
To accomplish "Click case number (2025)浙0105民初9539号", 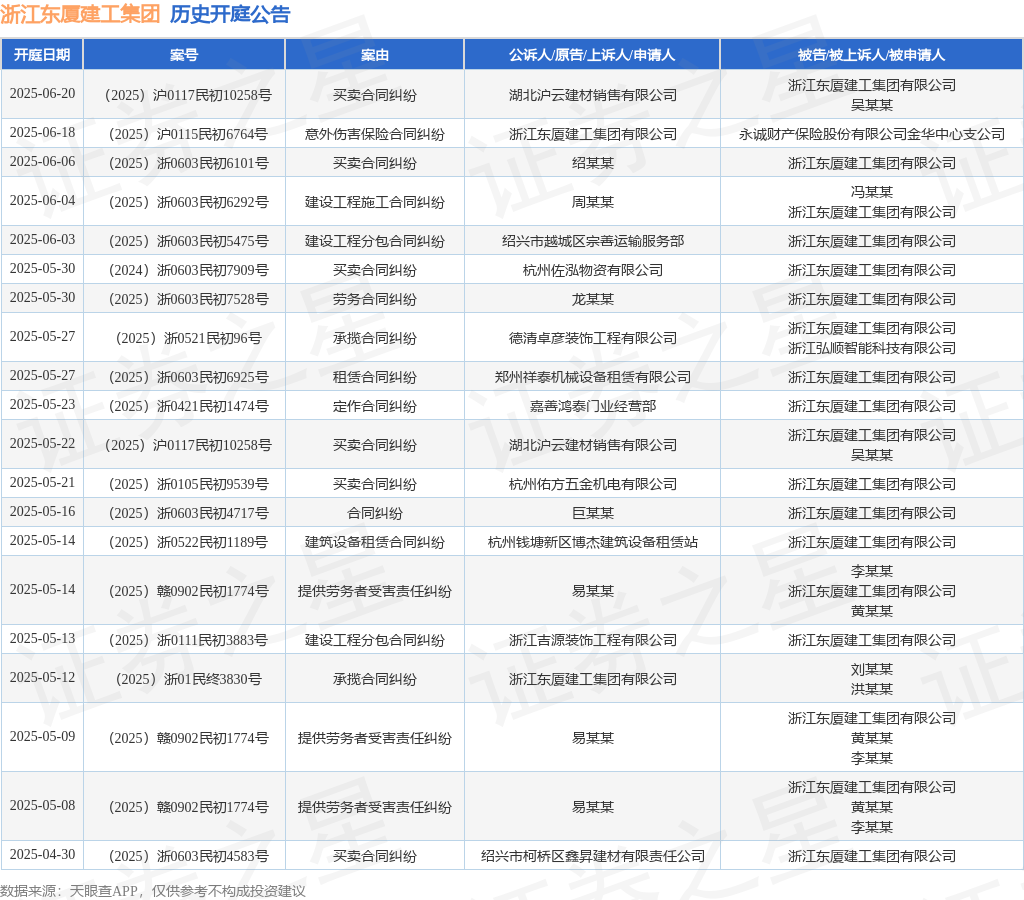I will (x=188, y=484).
